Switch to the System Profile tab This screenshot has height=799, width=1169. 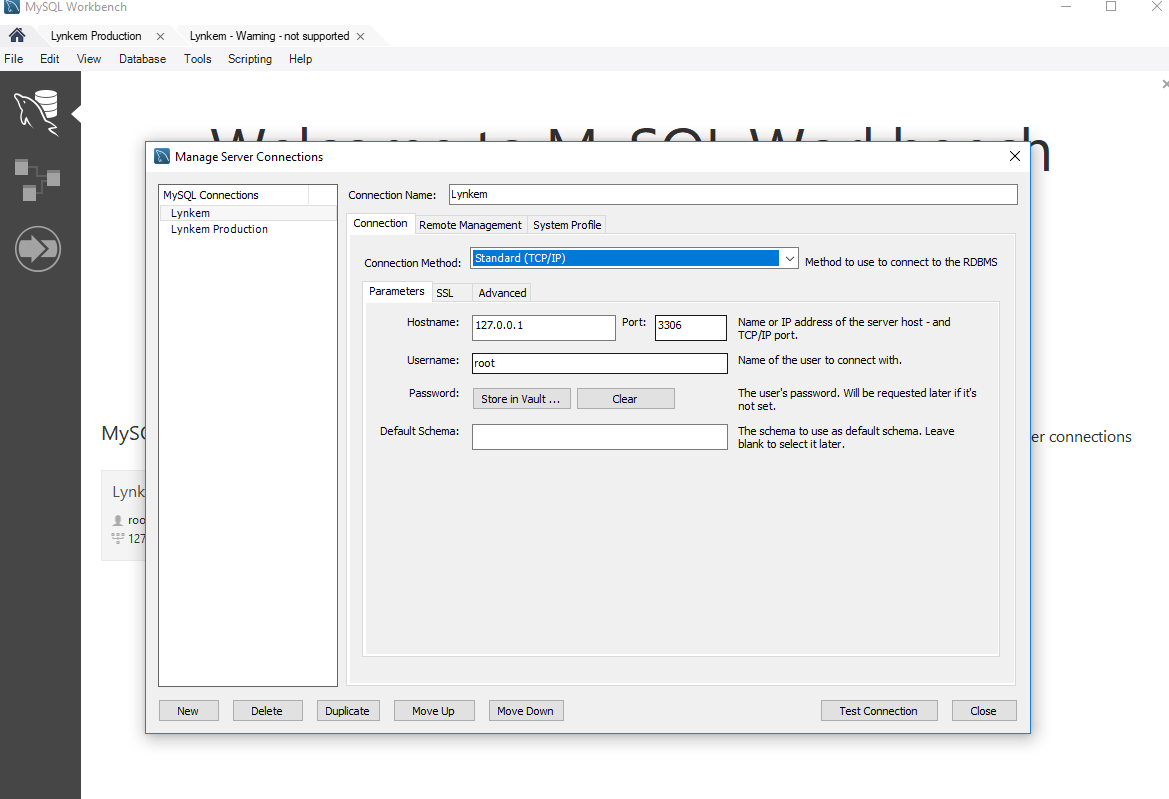click(567, 225)
